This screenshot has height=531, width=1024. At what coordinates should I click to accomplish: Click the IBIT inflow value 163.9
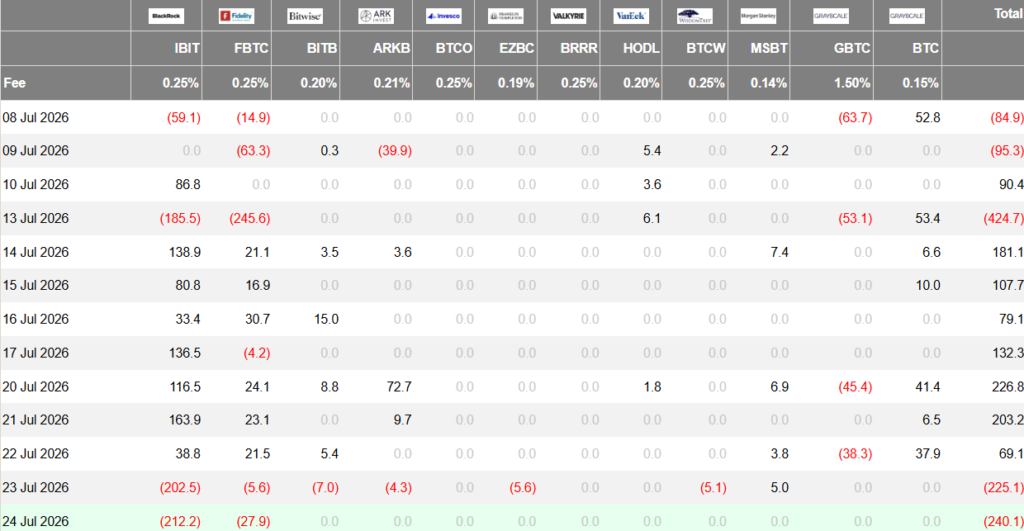(x=185, y=420)
